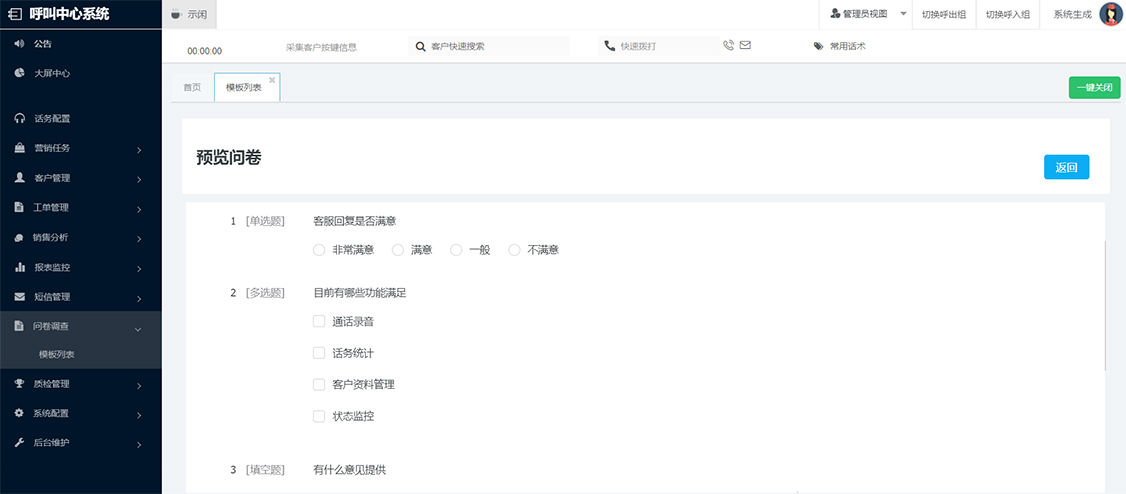
Task: Expand the 销售分析 chevron
Action: (x=139, y=239)
